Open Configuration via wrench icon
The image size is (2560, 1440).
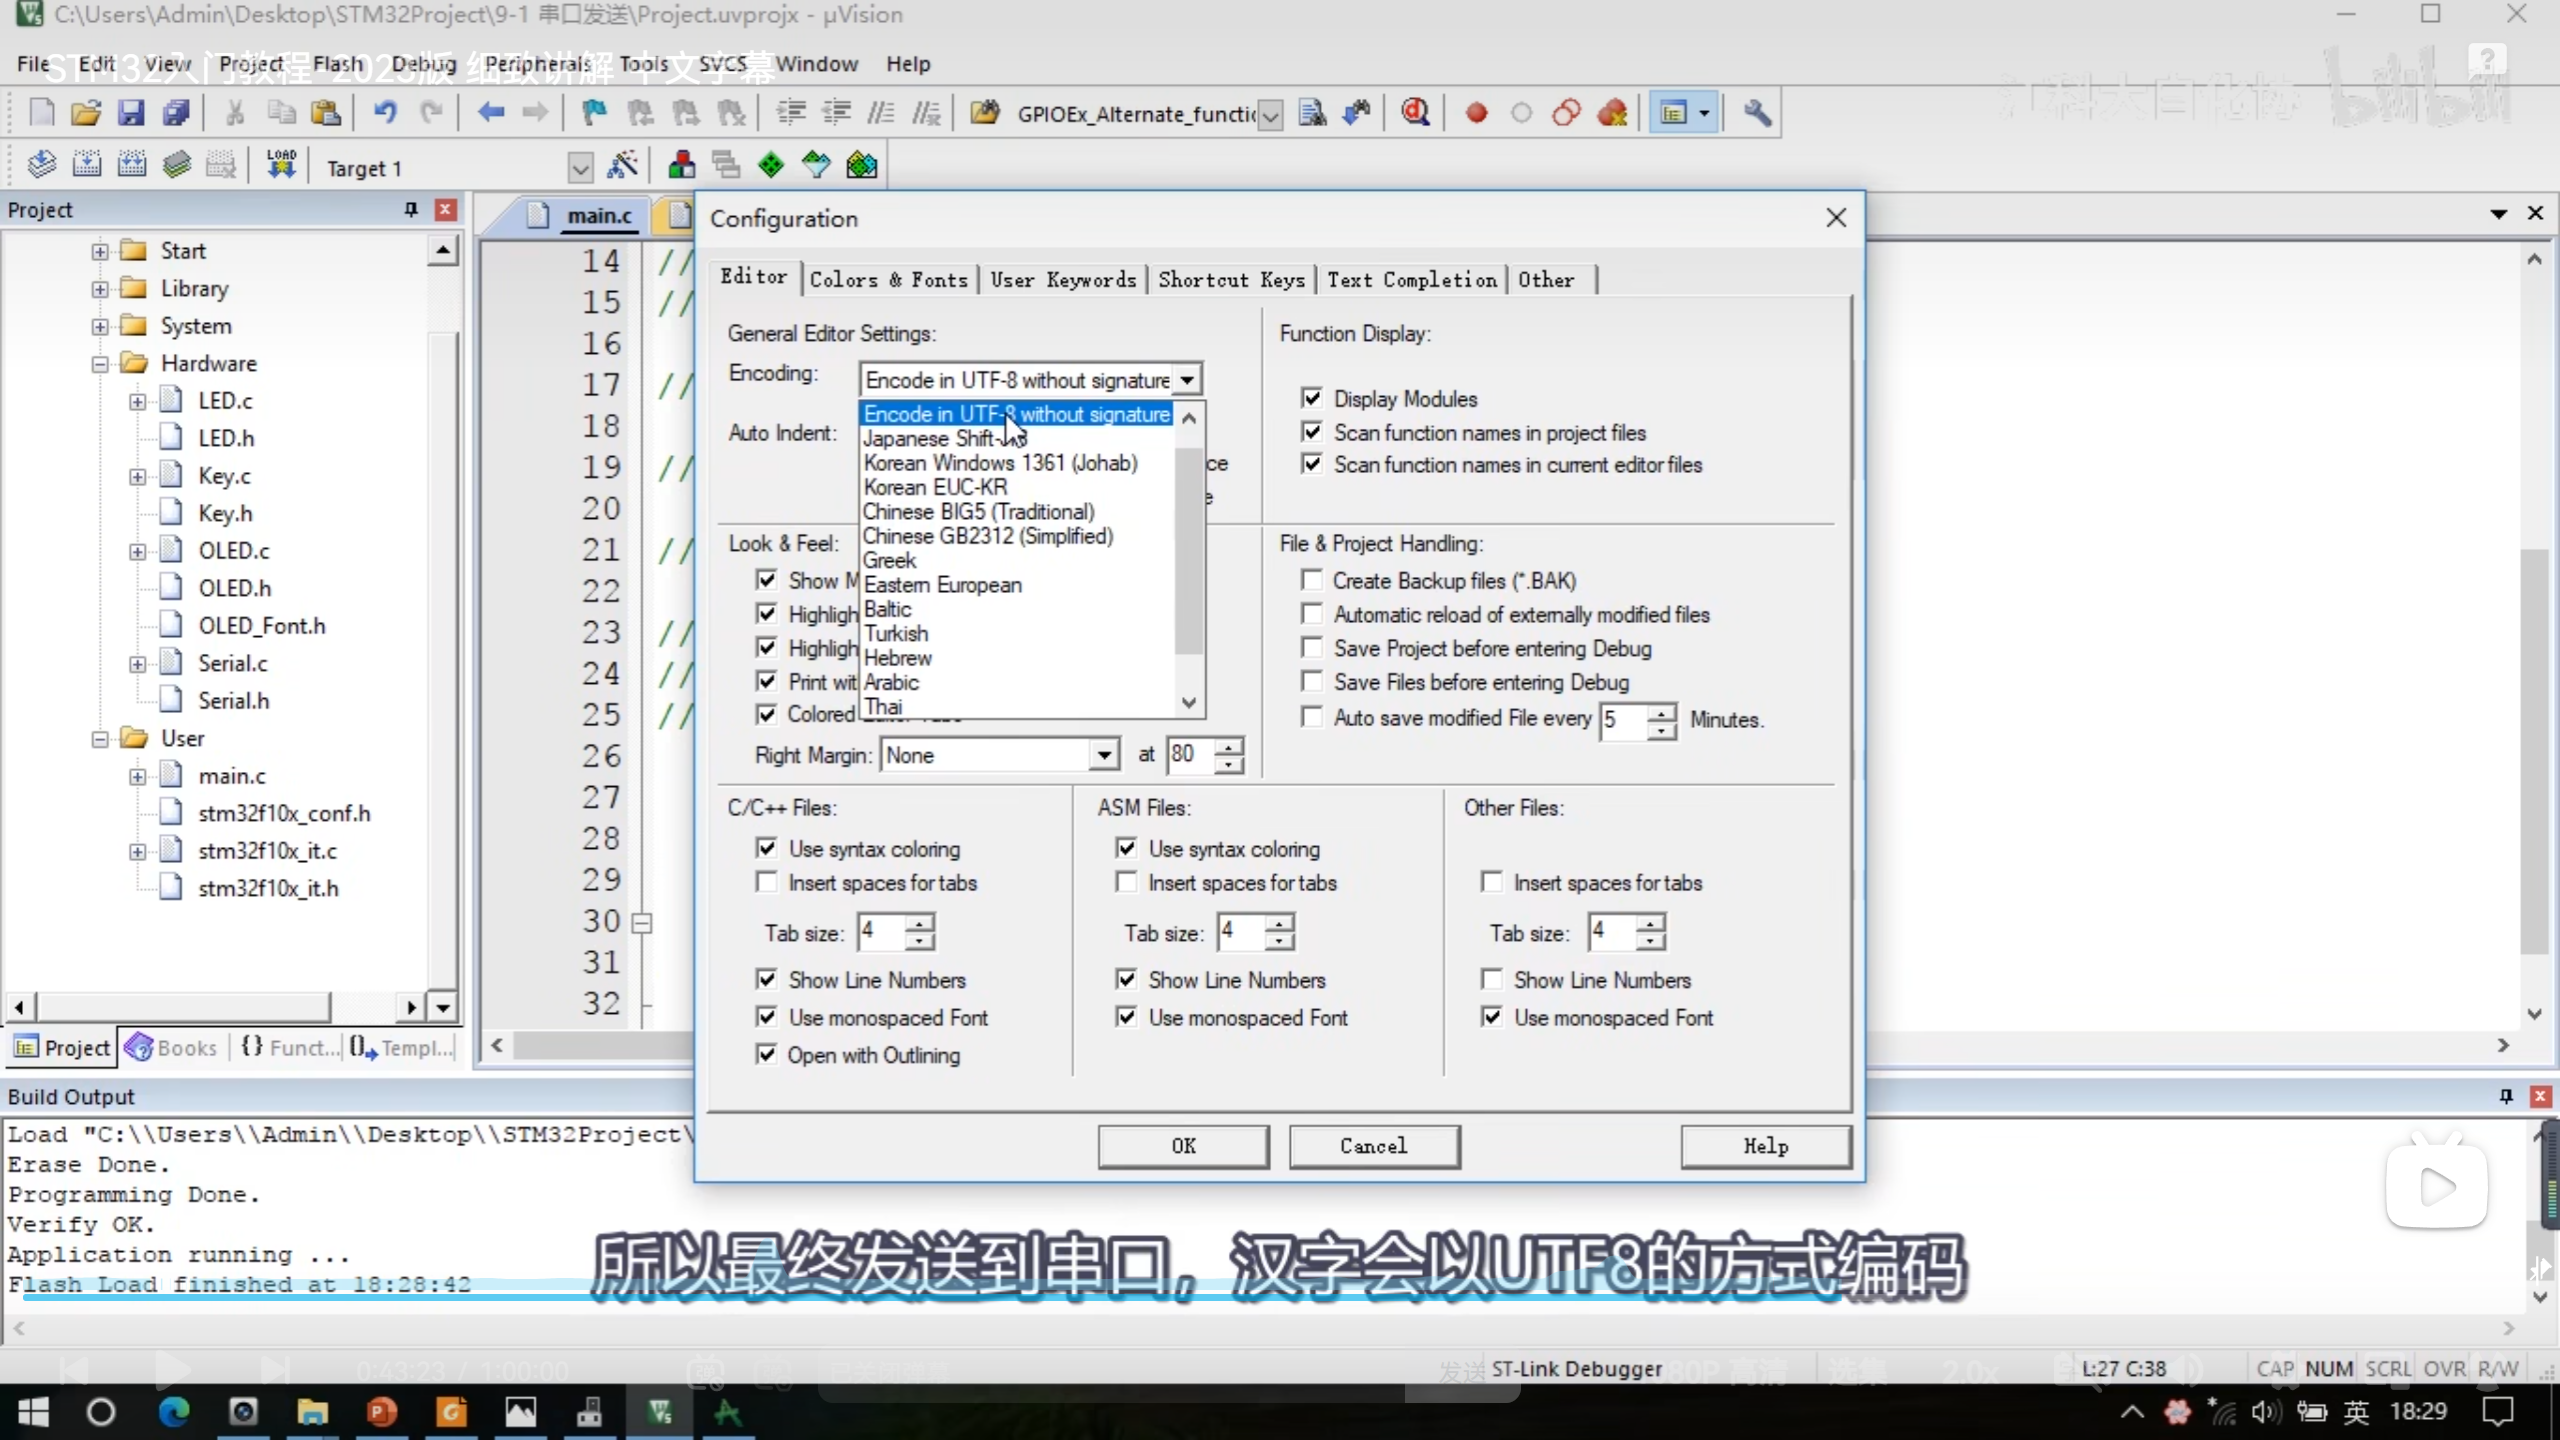point(1757,113)
